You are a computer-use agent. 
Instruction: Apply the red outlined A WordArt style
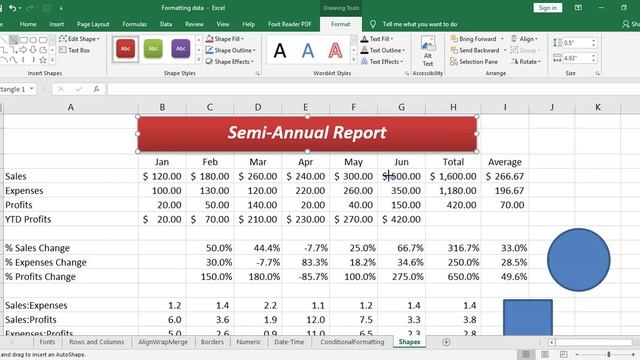335,51
